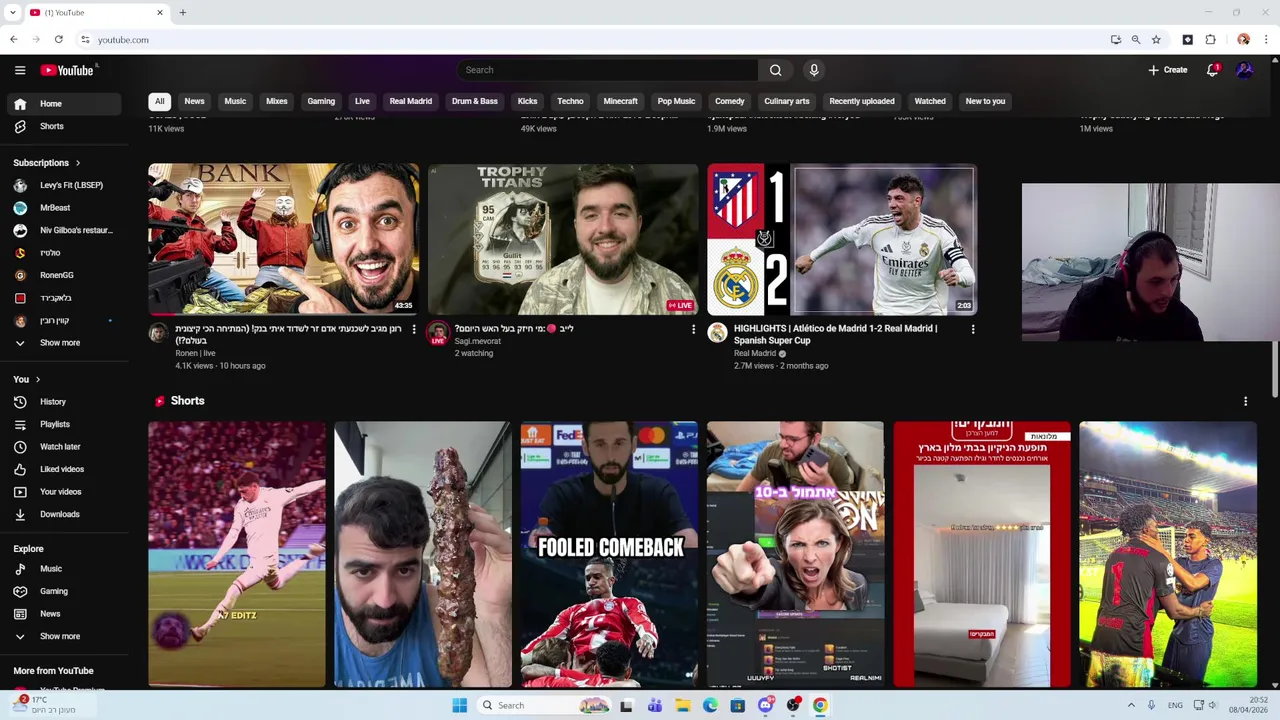The width and height of the screenshot is (1280, 720).
Task: Select the Mixes filter chip
Action: (277, 101)
